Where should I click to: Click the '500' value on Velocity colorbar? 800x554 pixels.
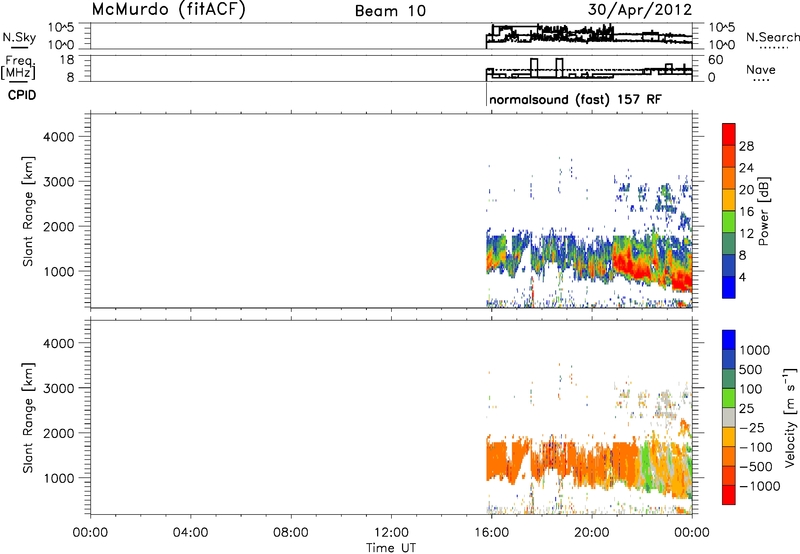(750, 370)
